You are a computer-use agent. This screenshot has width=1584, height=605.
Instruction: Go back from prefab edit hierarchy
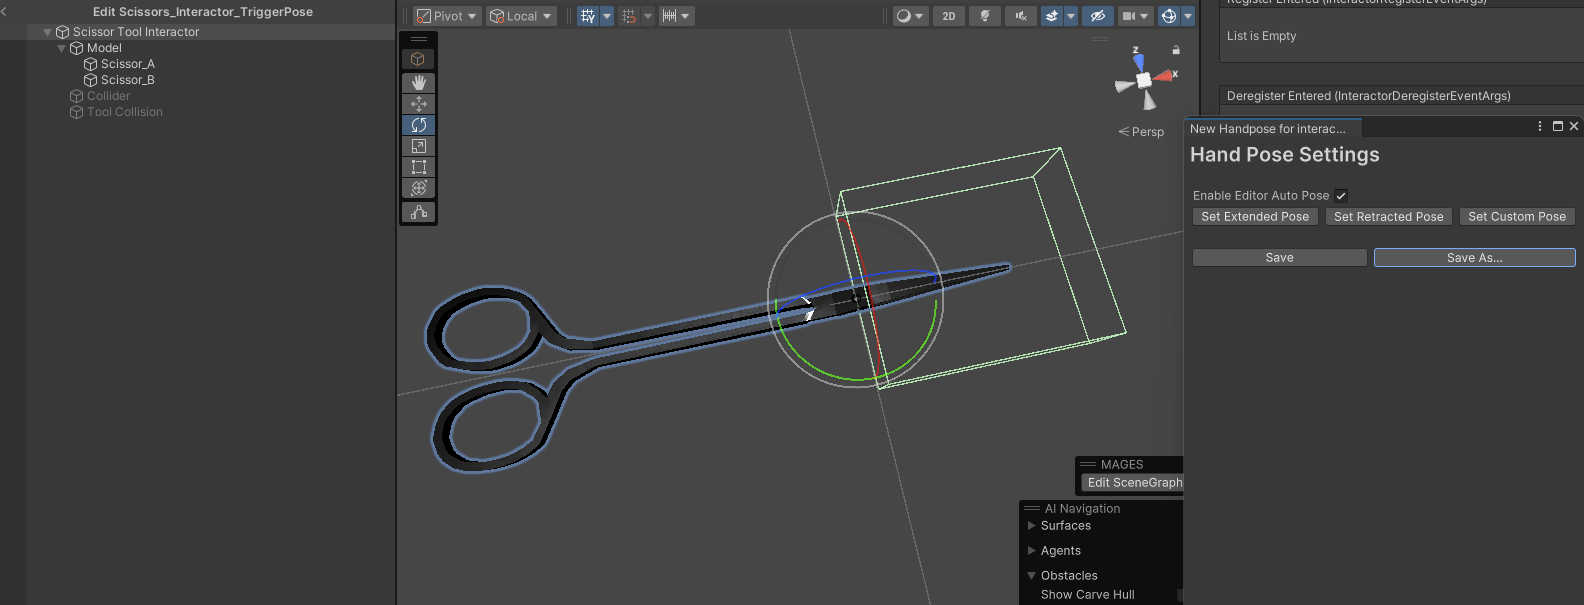[4, 12]
